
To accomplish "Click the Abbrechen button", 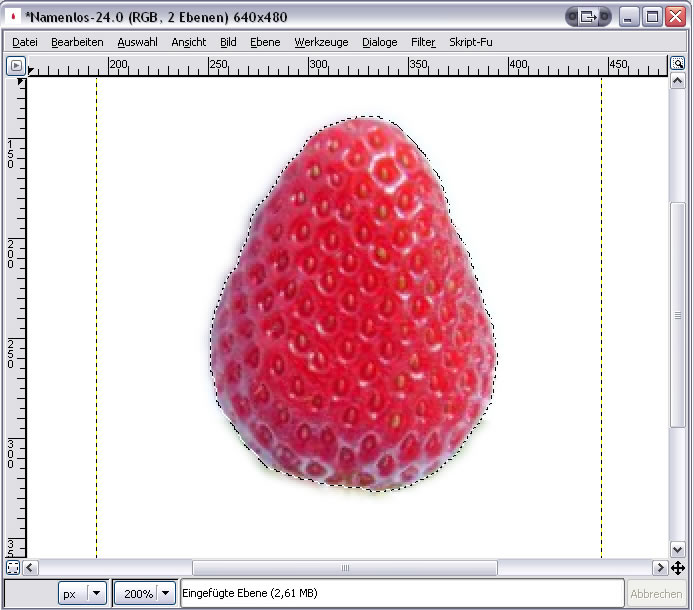I will coord(656,593).
